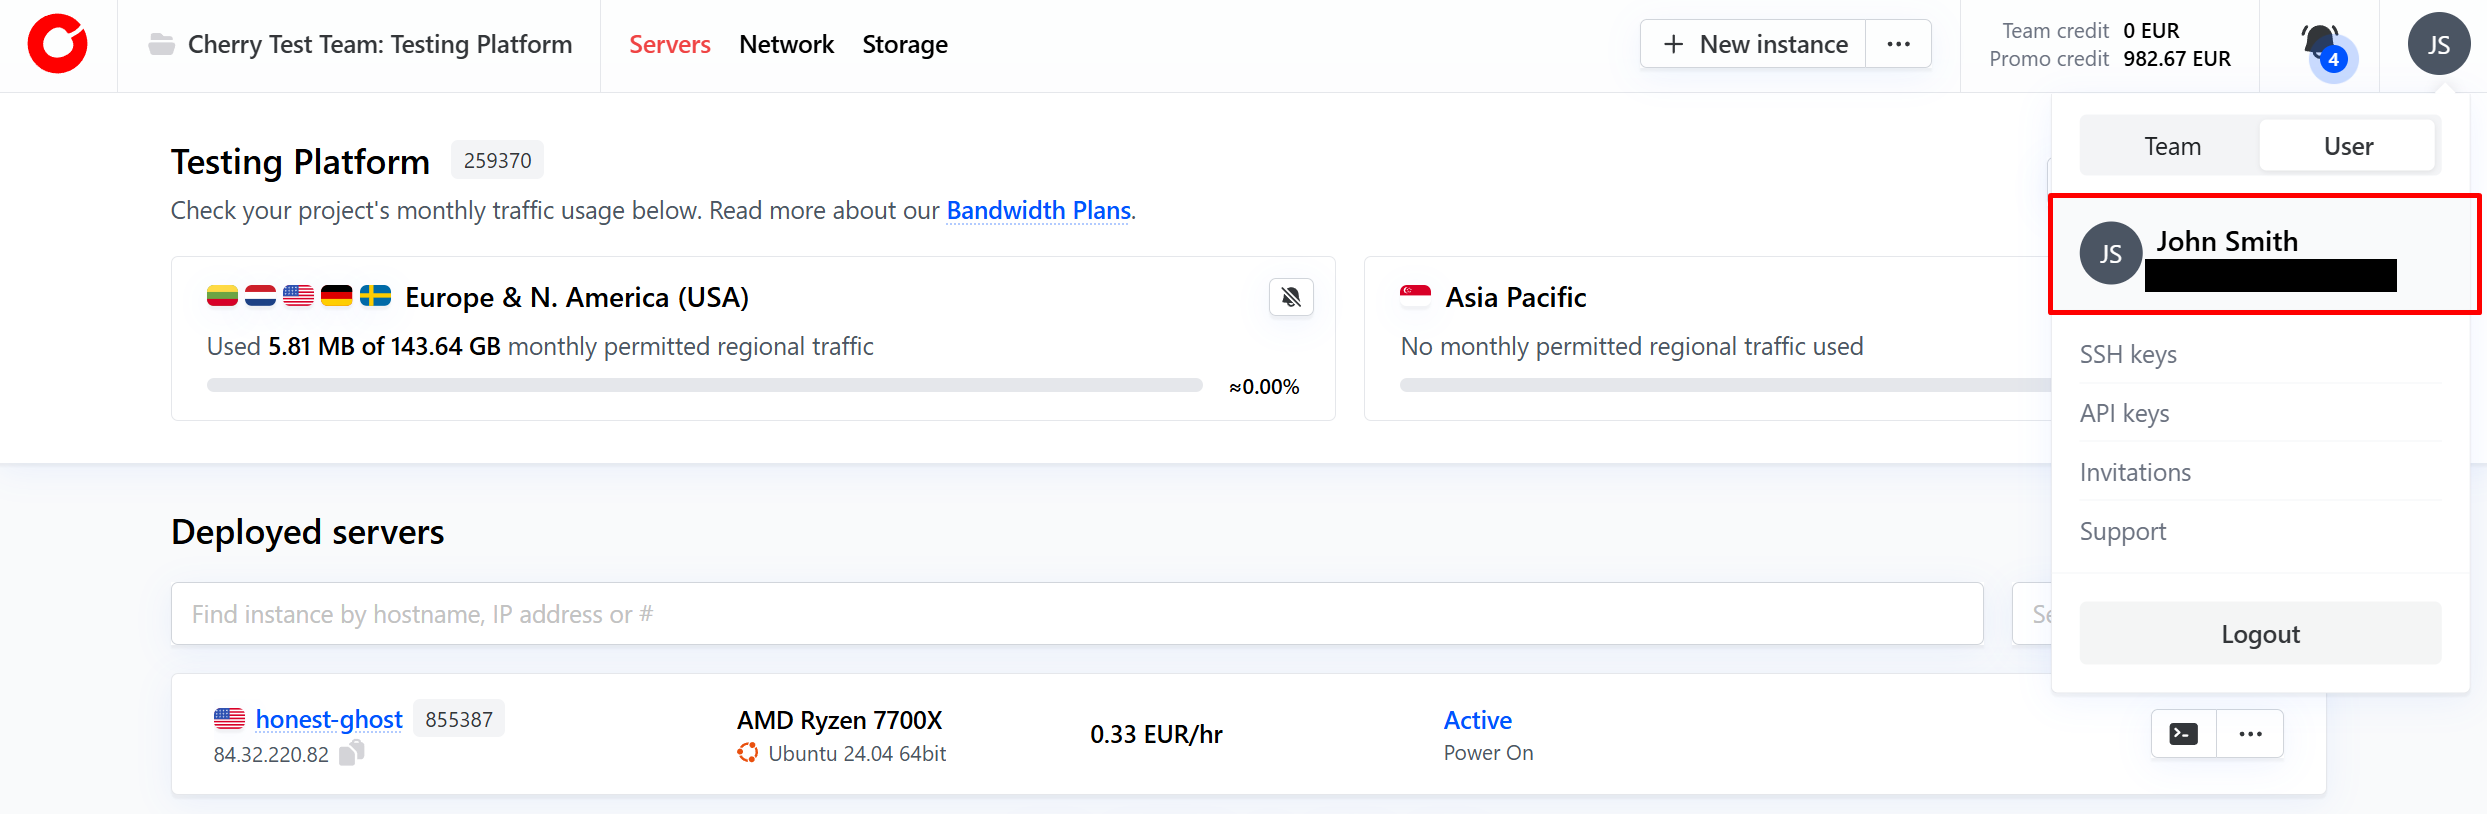
Task: Open the Storage navigation item
Action: (x=904, y=45)
